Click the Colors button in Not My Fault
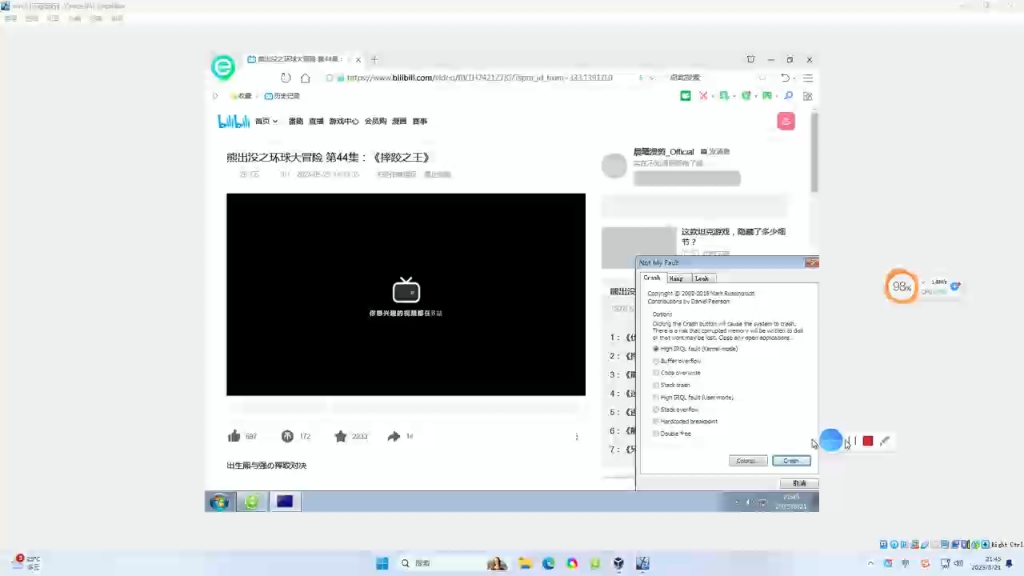The height and width of the screenshot is (576, 1024). click(747, 461)
